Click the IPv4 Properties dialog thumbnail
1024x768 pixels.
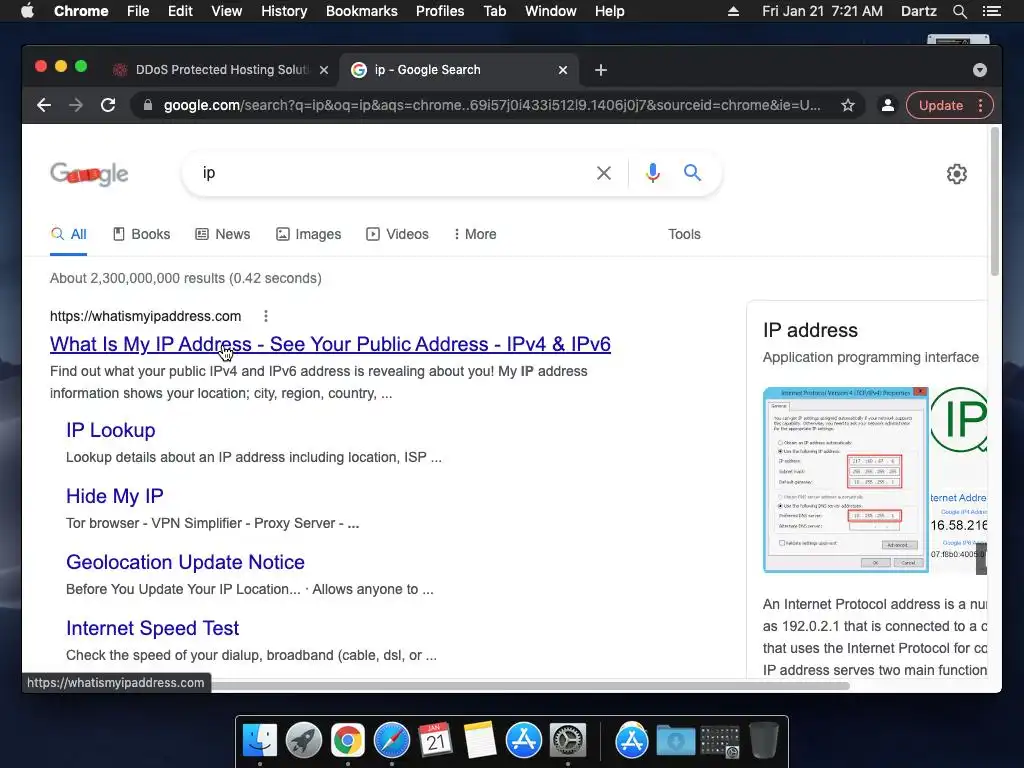[x=846, y=480]
